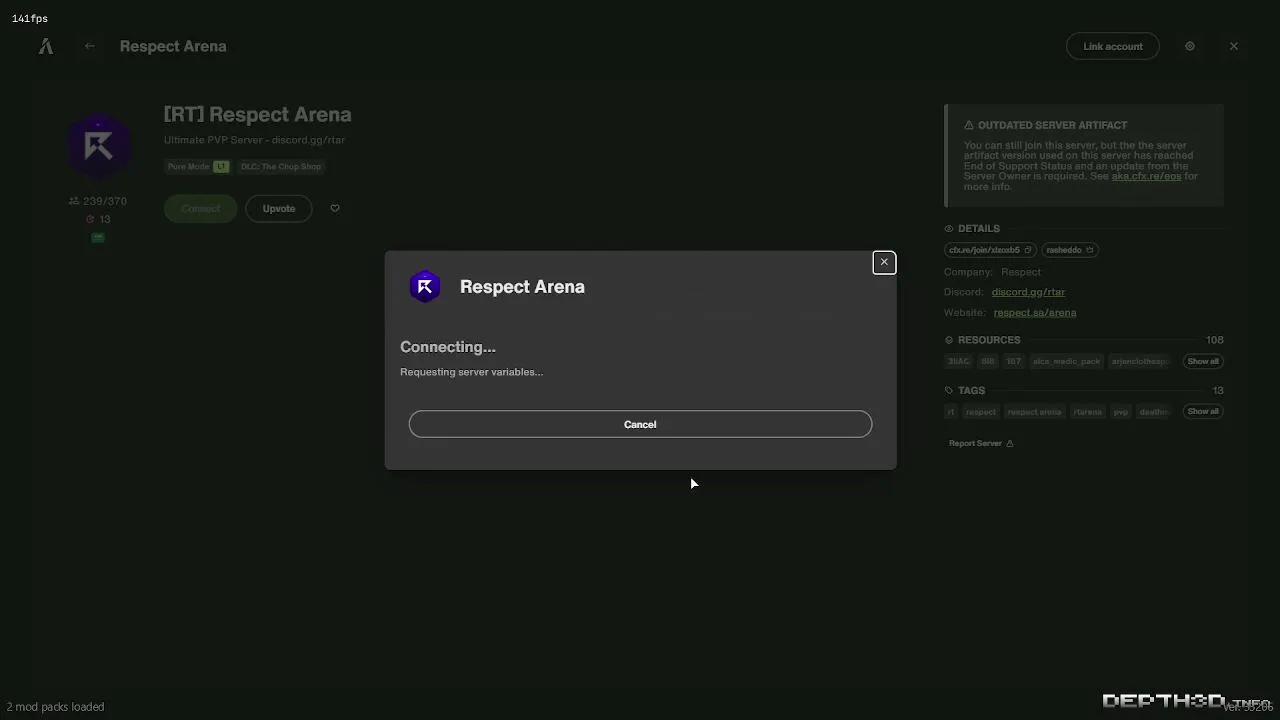Click the green country flag badge
The height and width of the screenshot is (720, 1280).
(98, 238)
